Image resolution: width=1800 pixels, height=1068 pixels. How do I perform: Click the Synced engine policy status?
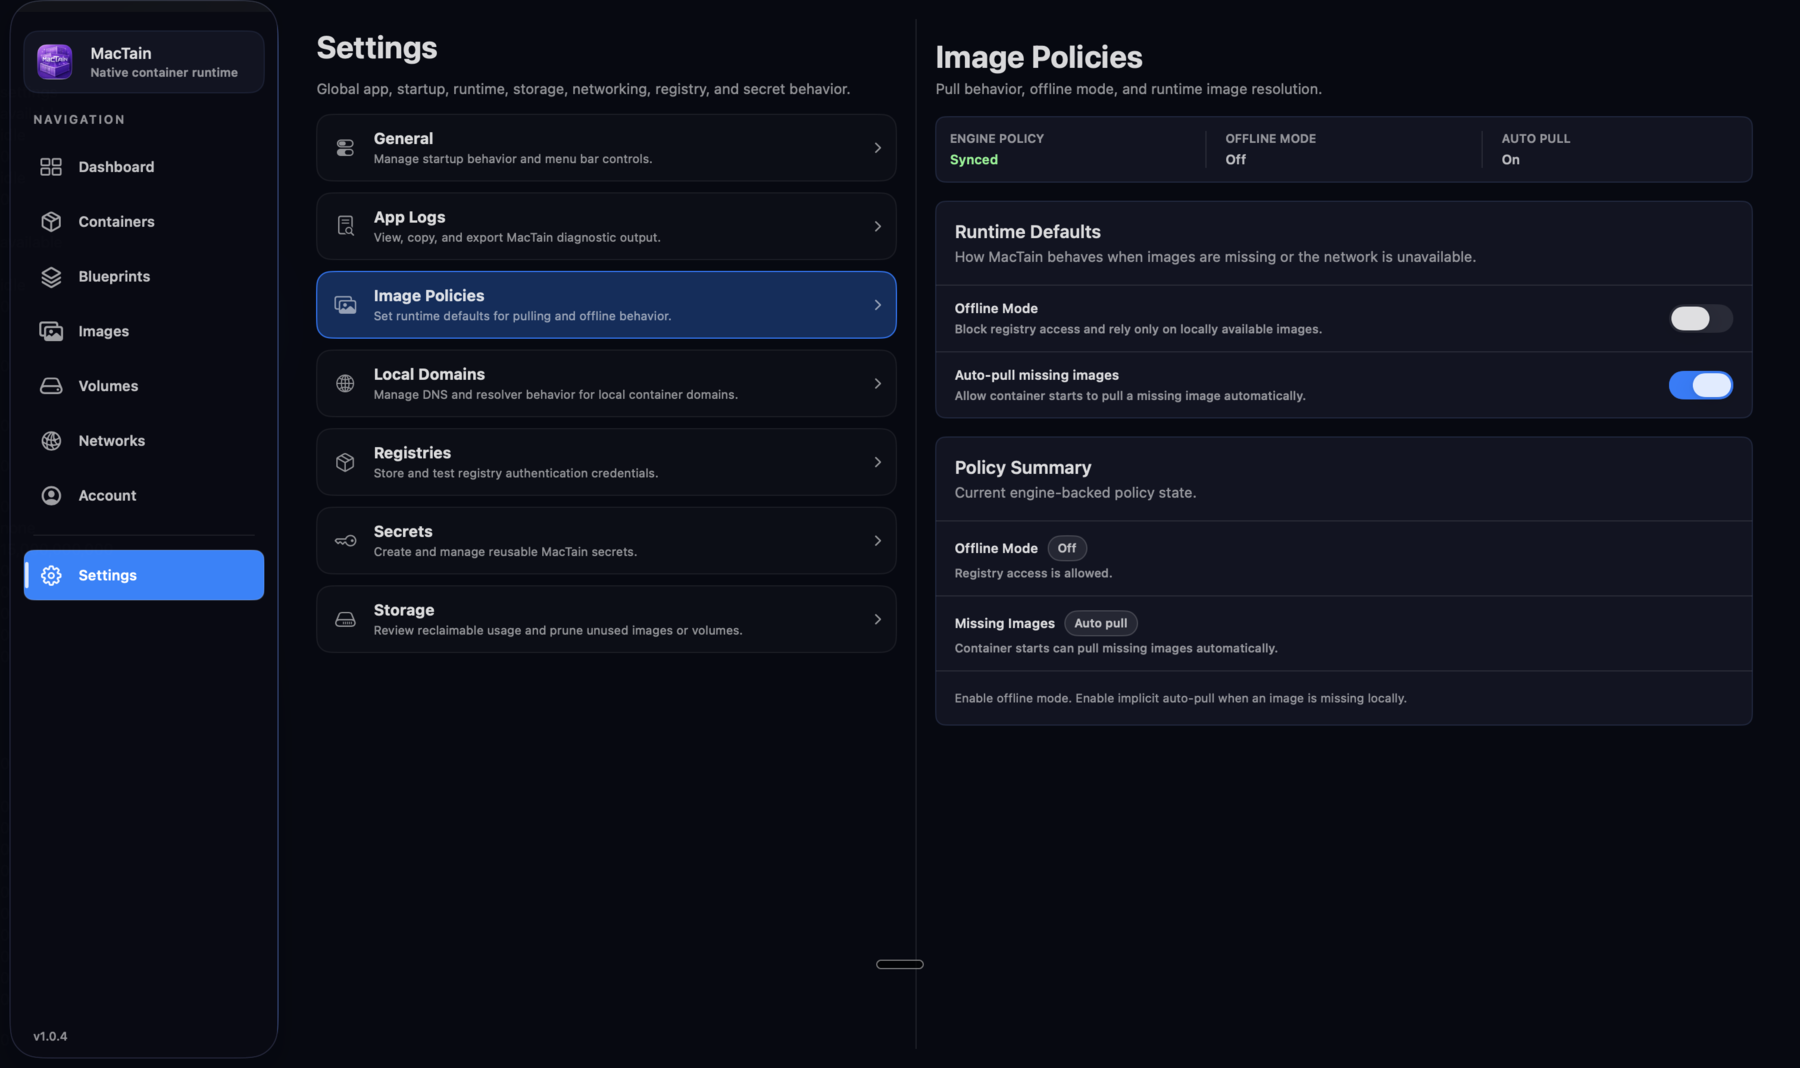(974, 160)
